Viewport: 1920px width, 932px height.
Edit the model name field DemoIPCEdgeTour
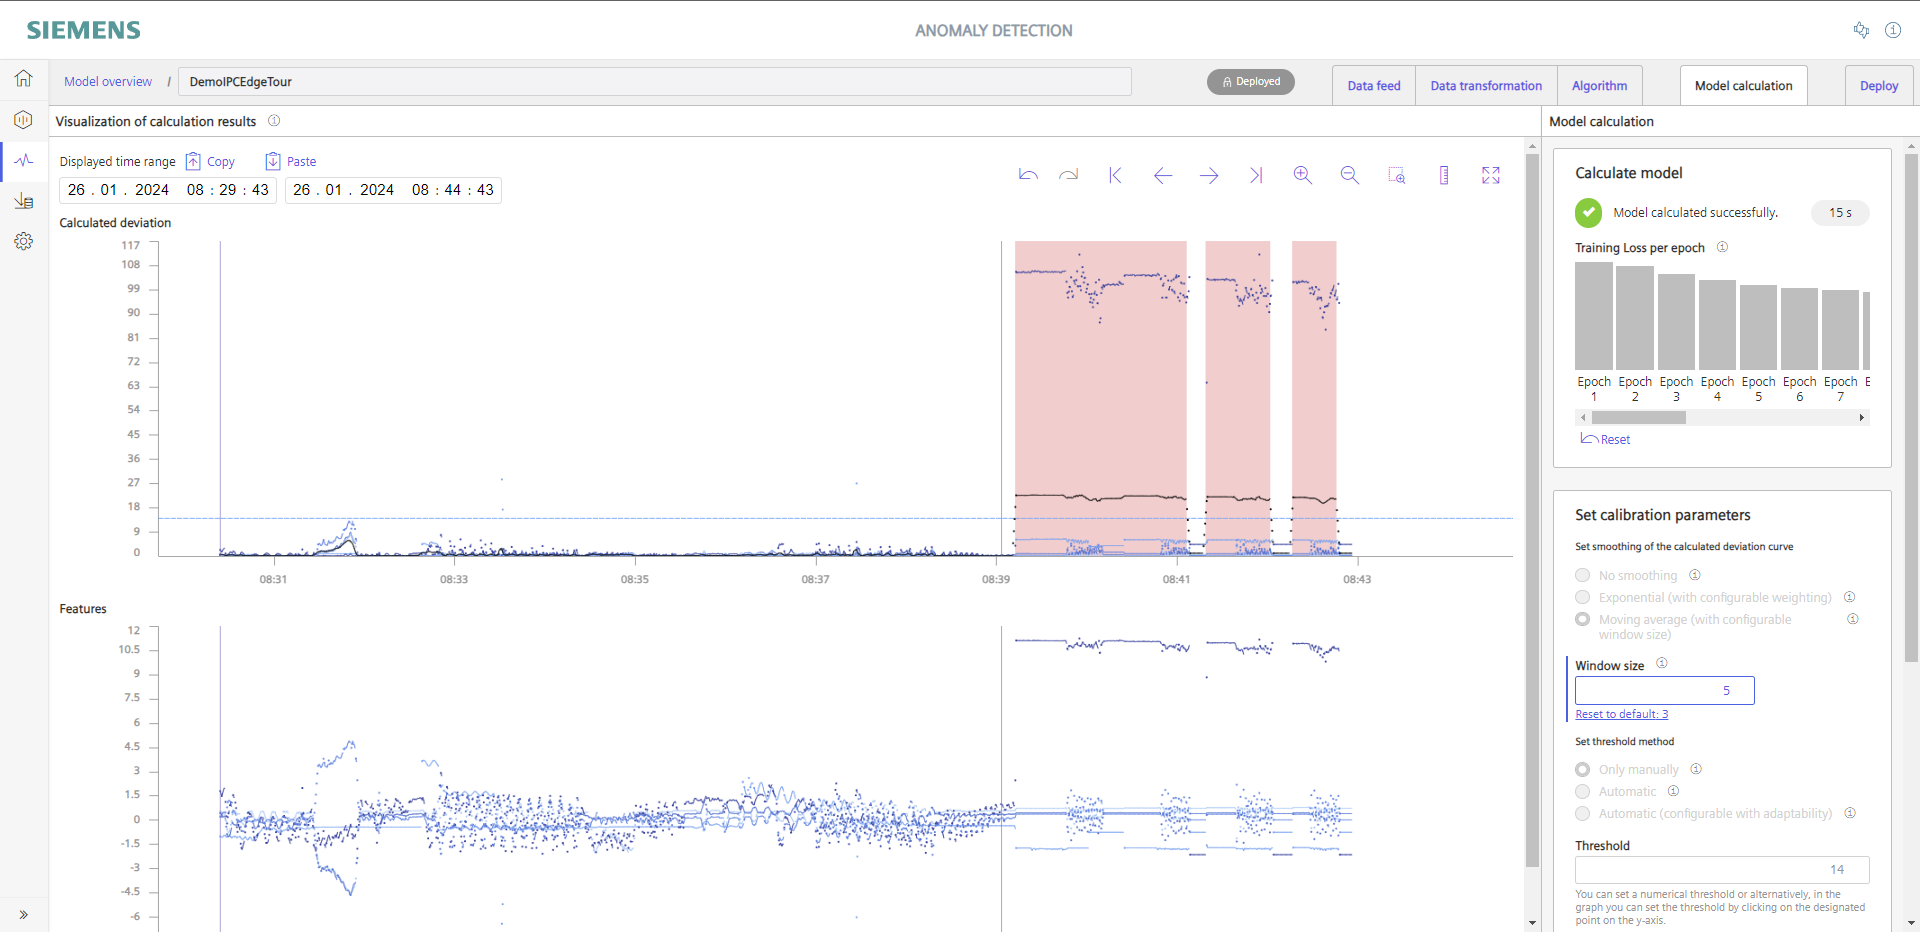point(655,82)
